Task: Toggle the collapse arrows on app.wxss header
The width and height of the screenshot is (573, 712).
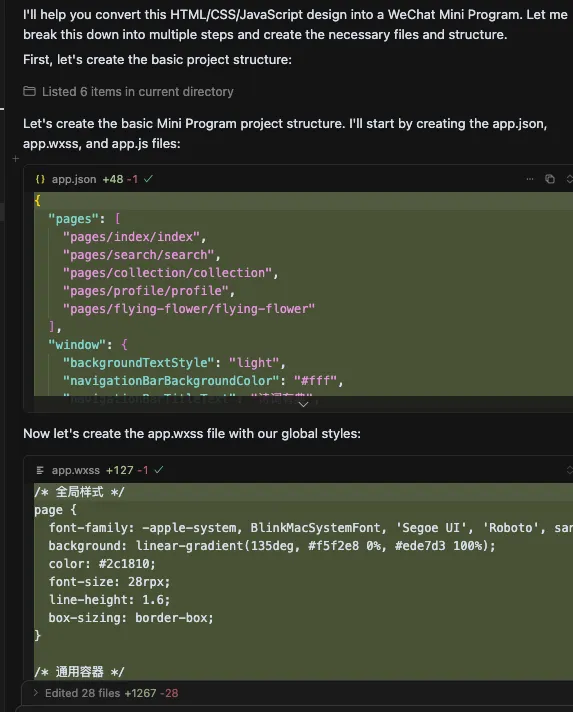Action: pyautogui.click(x=569, y=470)
